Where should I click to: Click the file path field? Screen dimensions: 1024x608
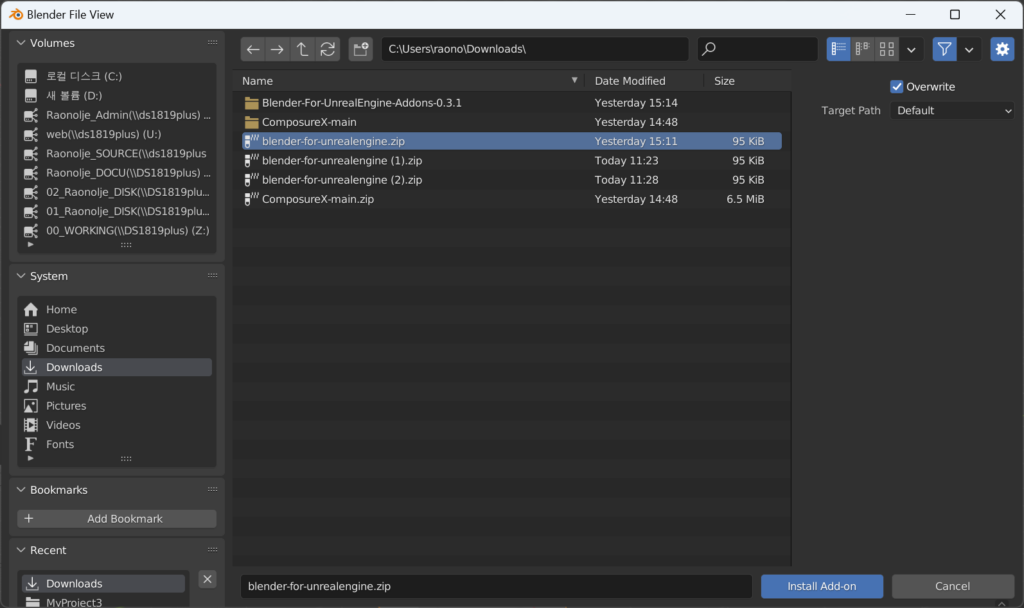point(535,49)
